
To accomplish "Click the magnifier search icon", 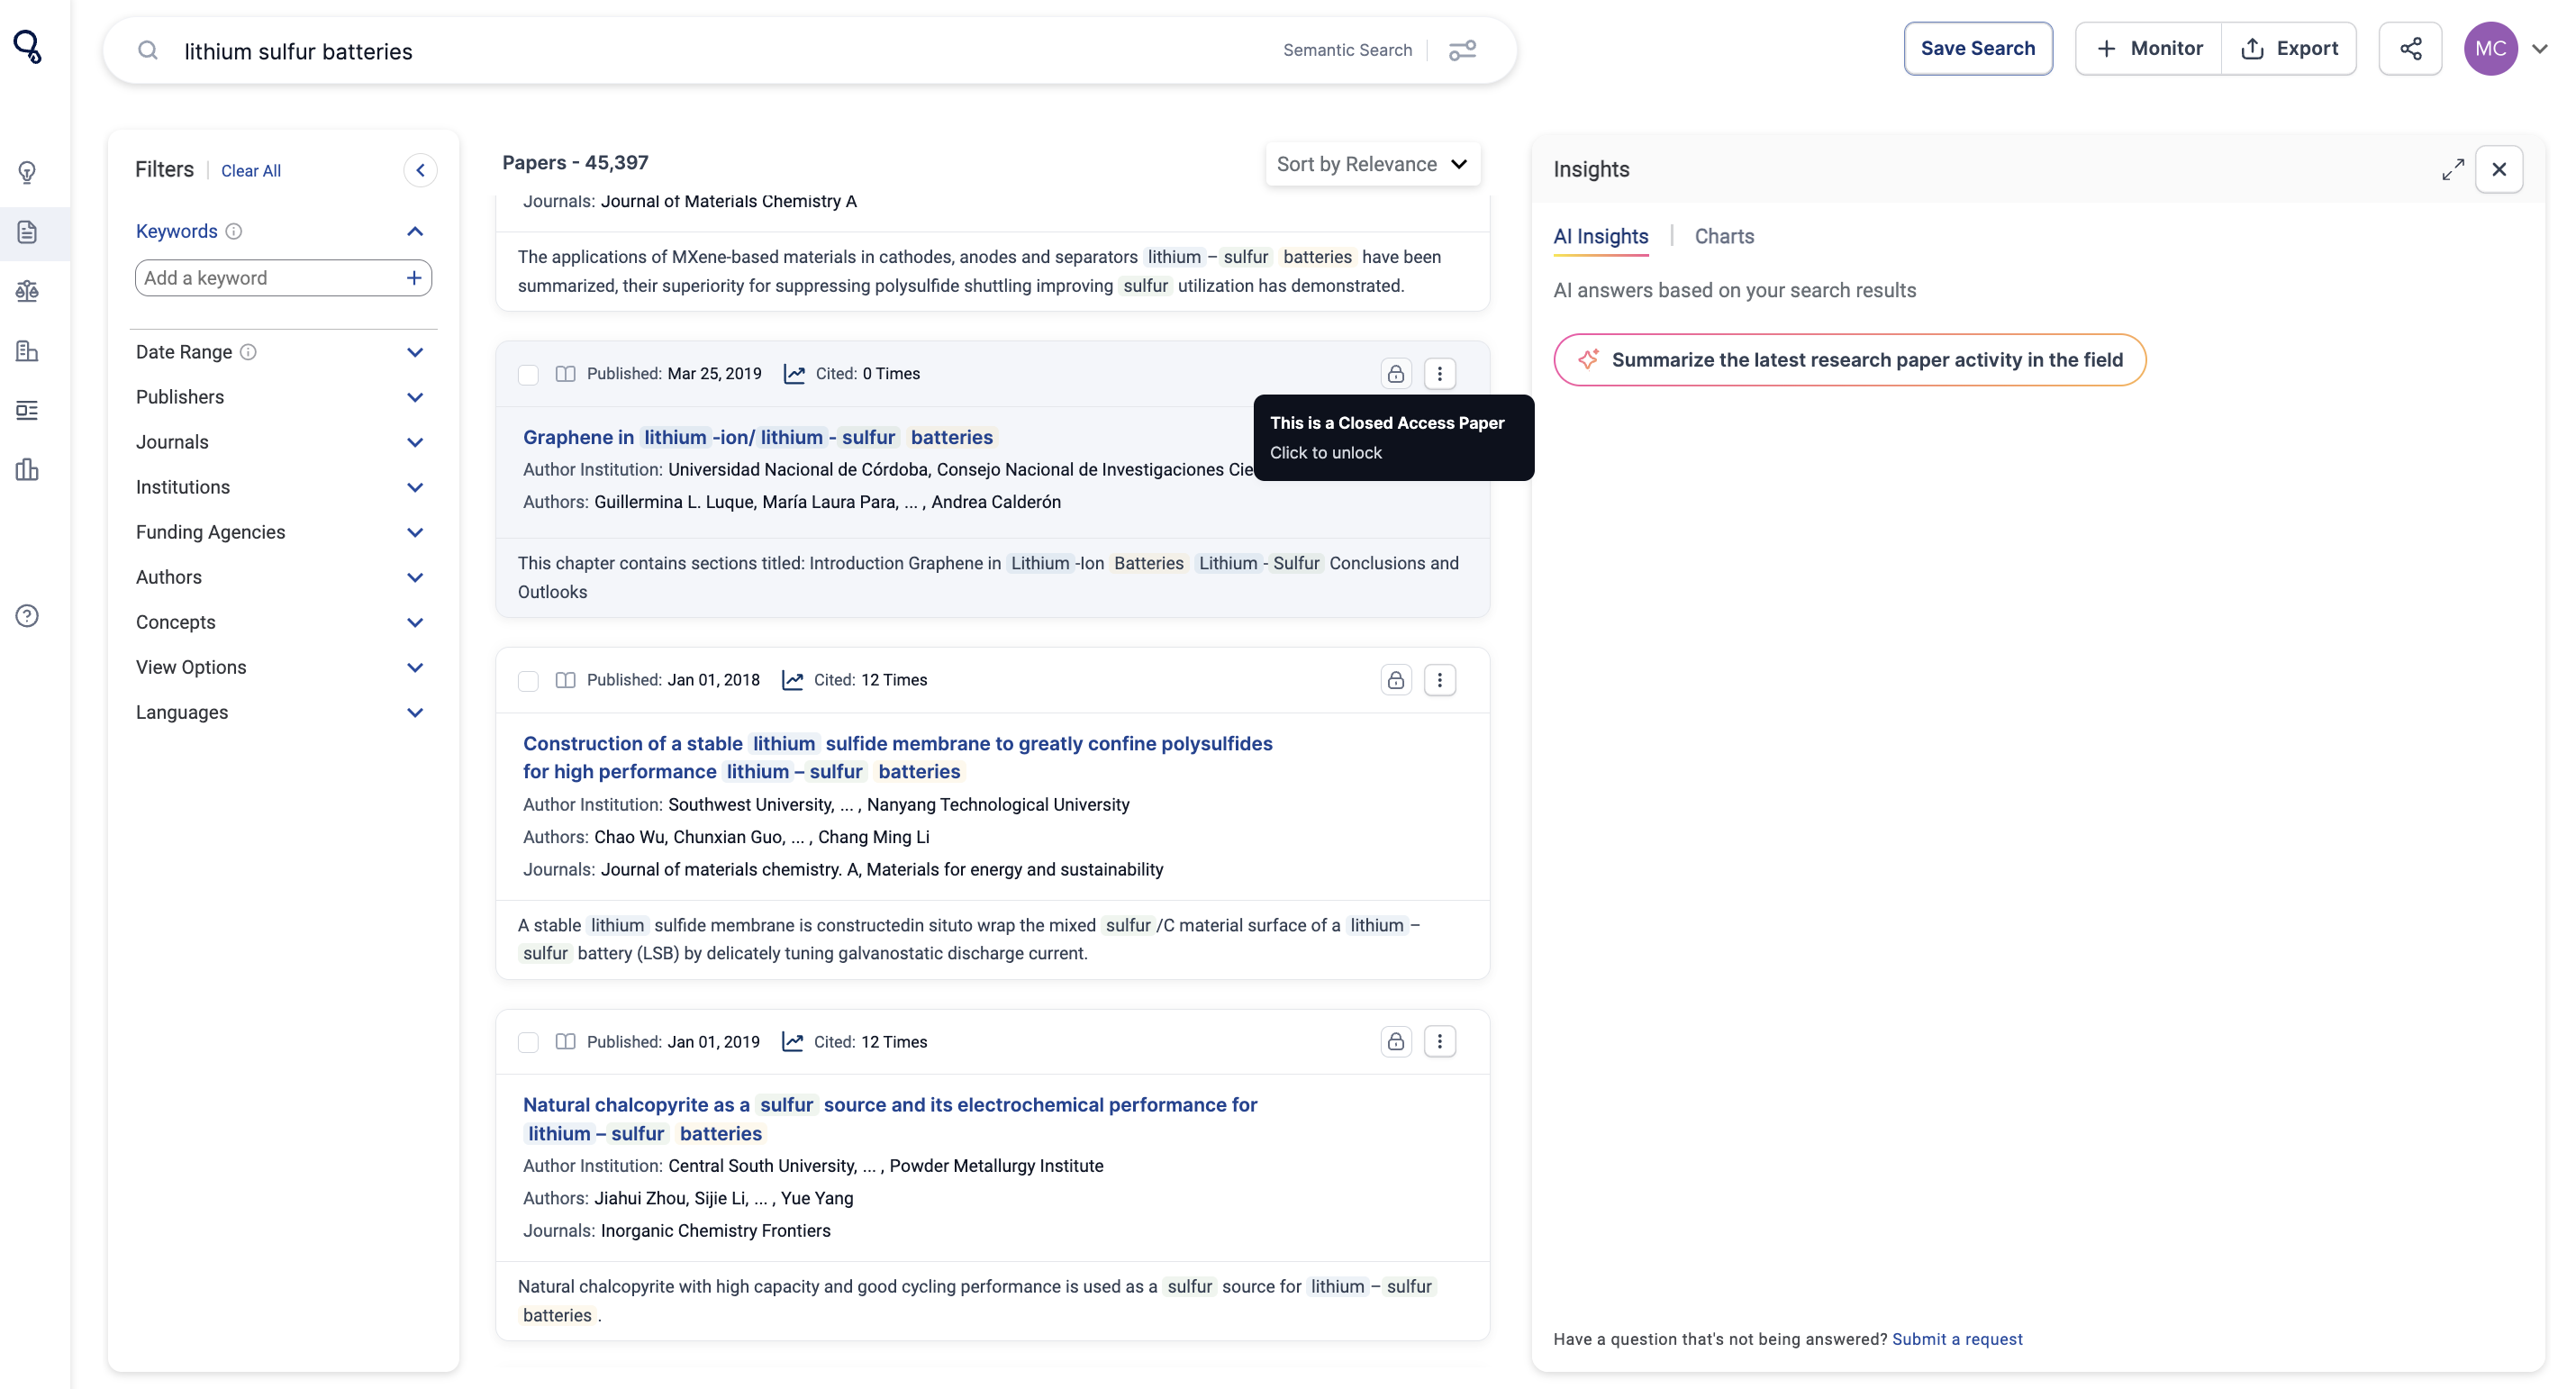I will [x=148, y=50].
